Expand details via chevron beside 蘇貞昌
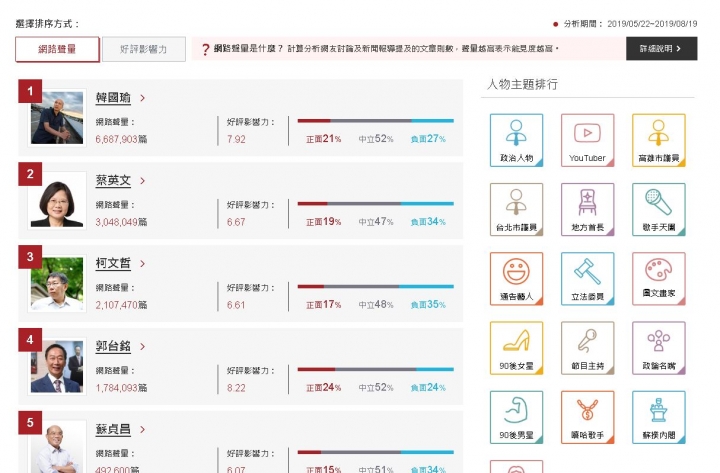 pos(142,429)
